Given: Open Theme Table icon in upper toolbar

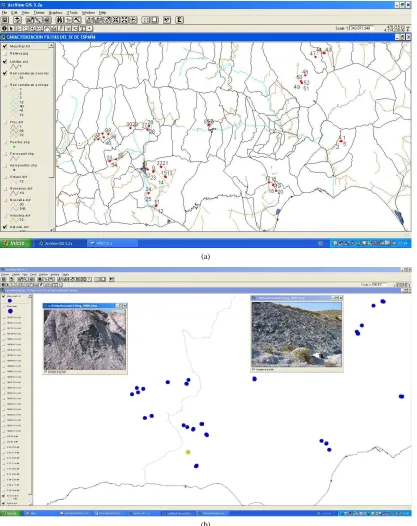Looking at the screenshot, I should click(47, 20).
